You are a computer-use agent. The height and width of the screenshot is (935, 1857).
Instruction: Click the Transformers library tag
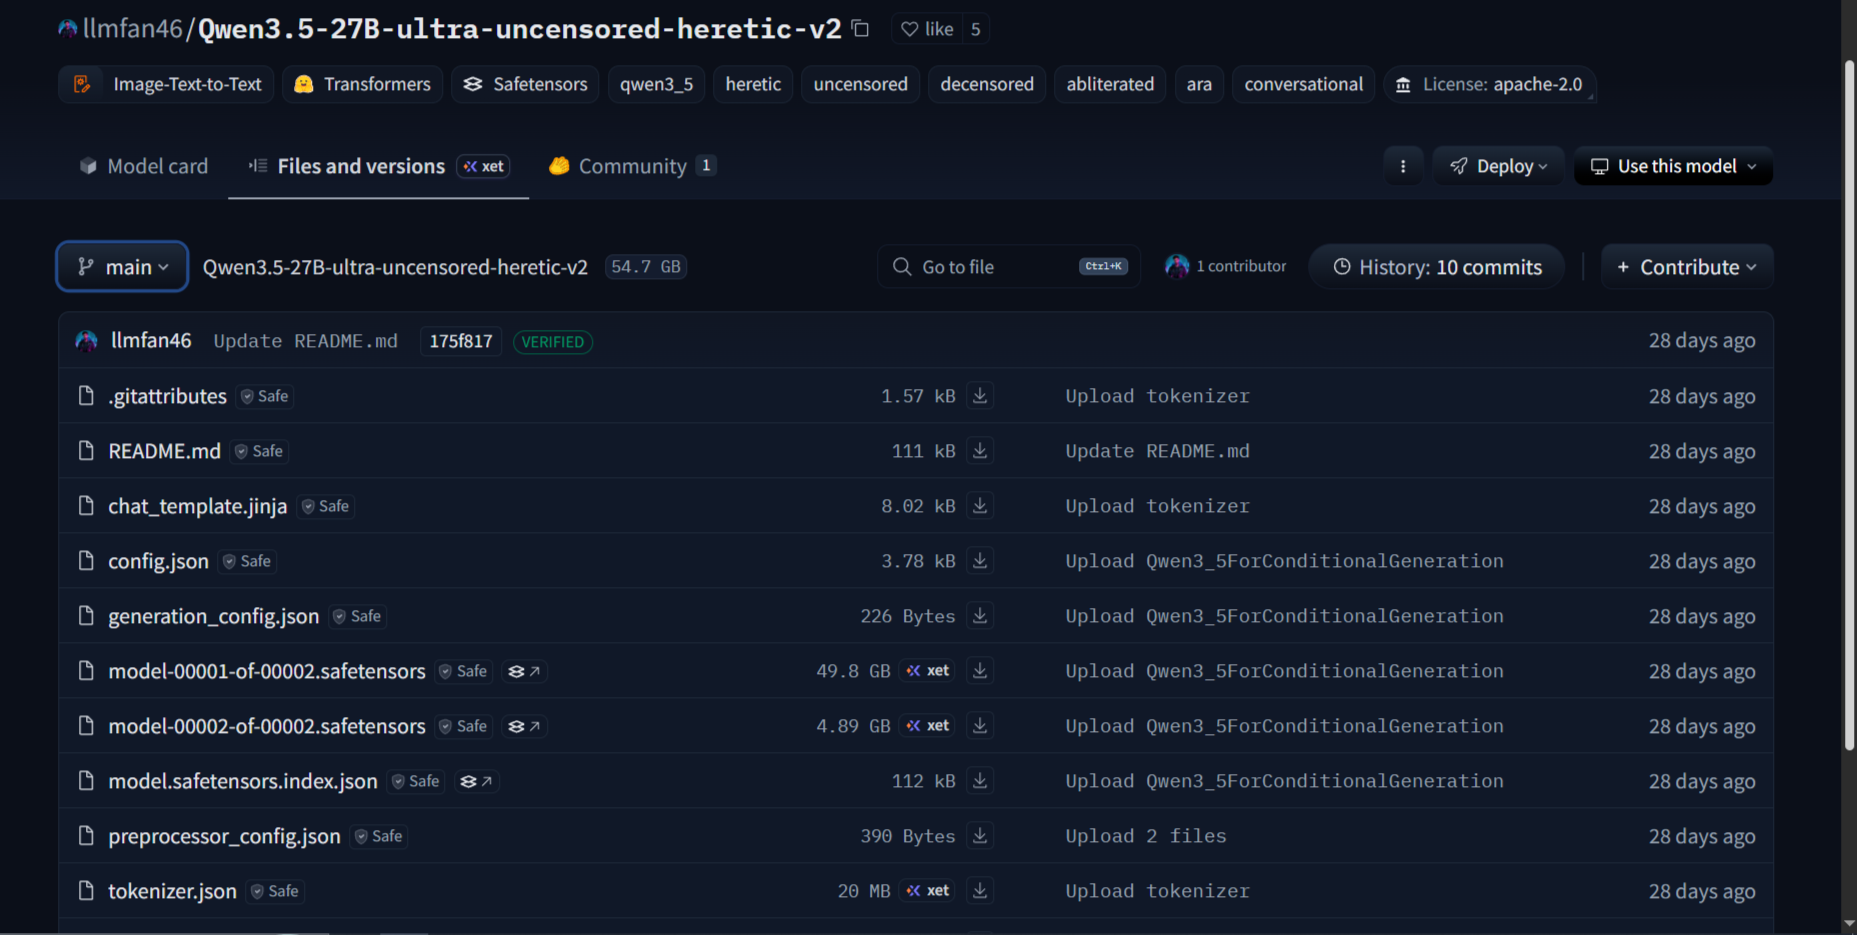click(x=362, y=84)
